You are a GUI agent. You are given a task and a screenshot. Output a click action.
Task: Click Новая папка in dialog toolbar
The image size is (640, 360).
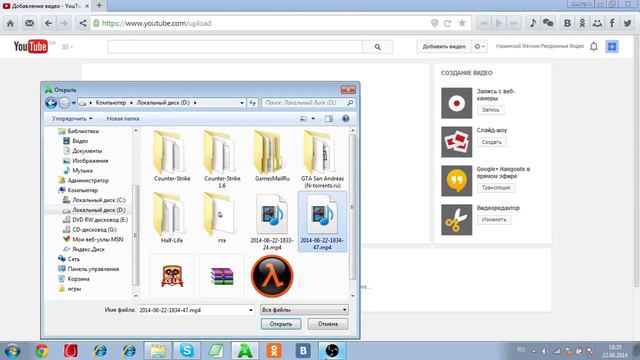tap(123, 119)
